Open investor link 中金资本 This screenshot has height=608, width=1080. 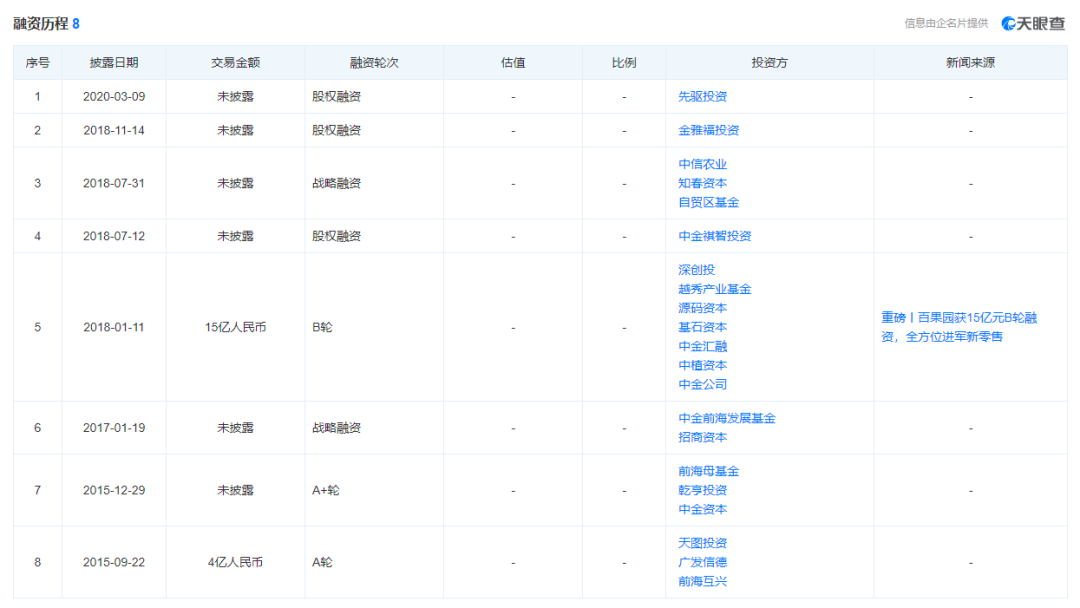tap(703, 510)
